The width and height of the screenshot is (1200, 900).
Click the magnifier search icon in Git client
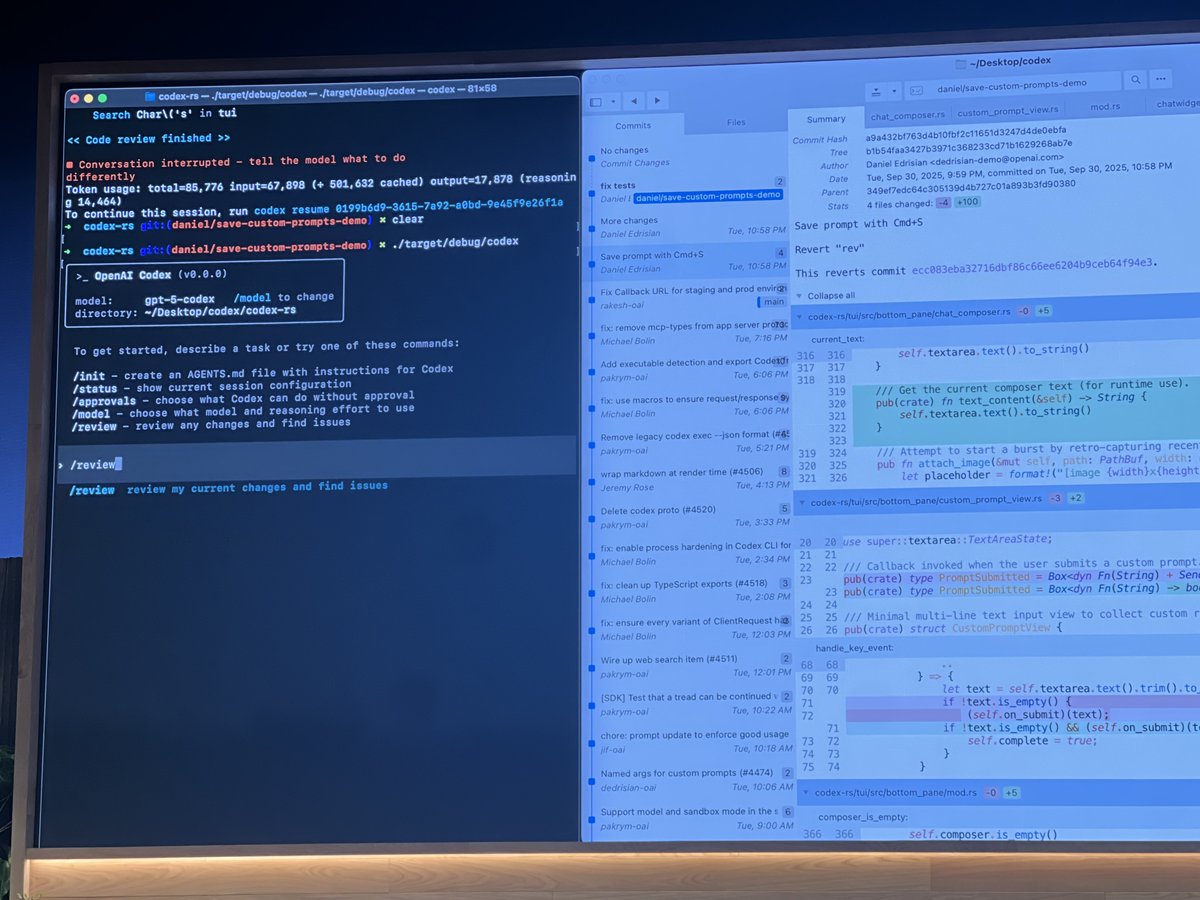click(1136, 79)
